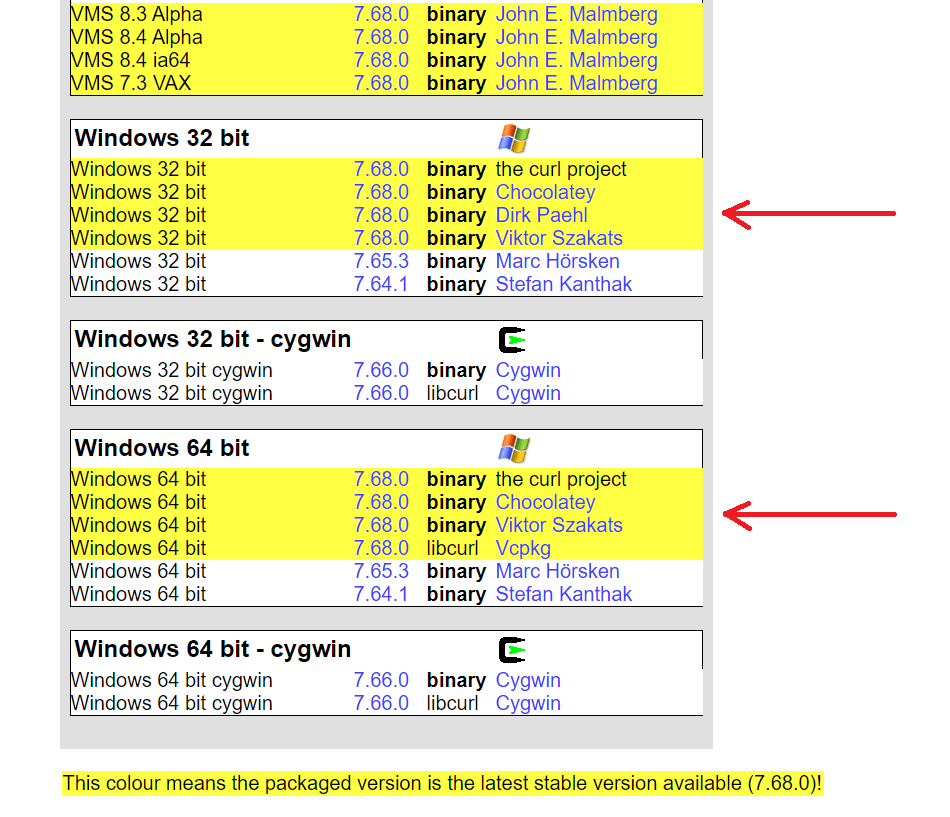This screenshot has width=950, height=817.
Task: Click version 7.65.3 for Windows 32 bit
Action: click(x=381, y=261)
